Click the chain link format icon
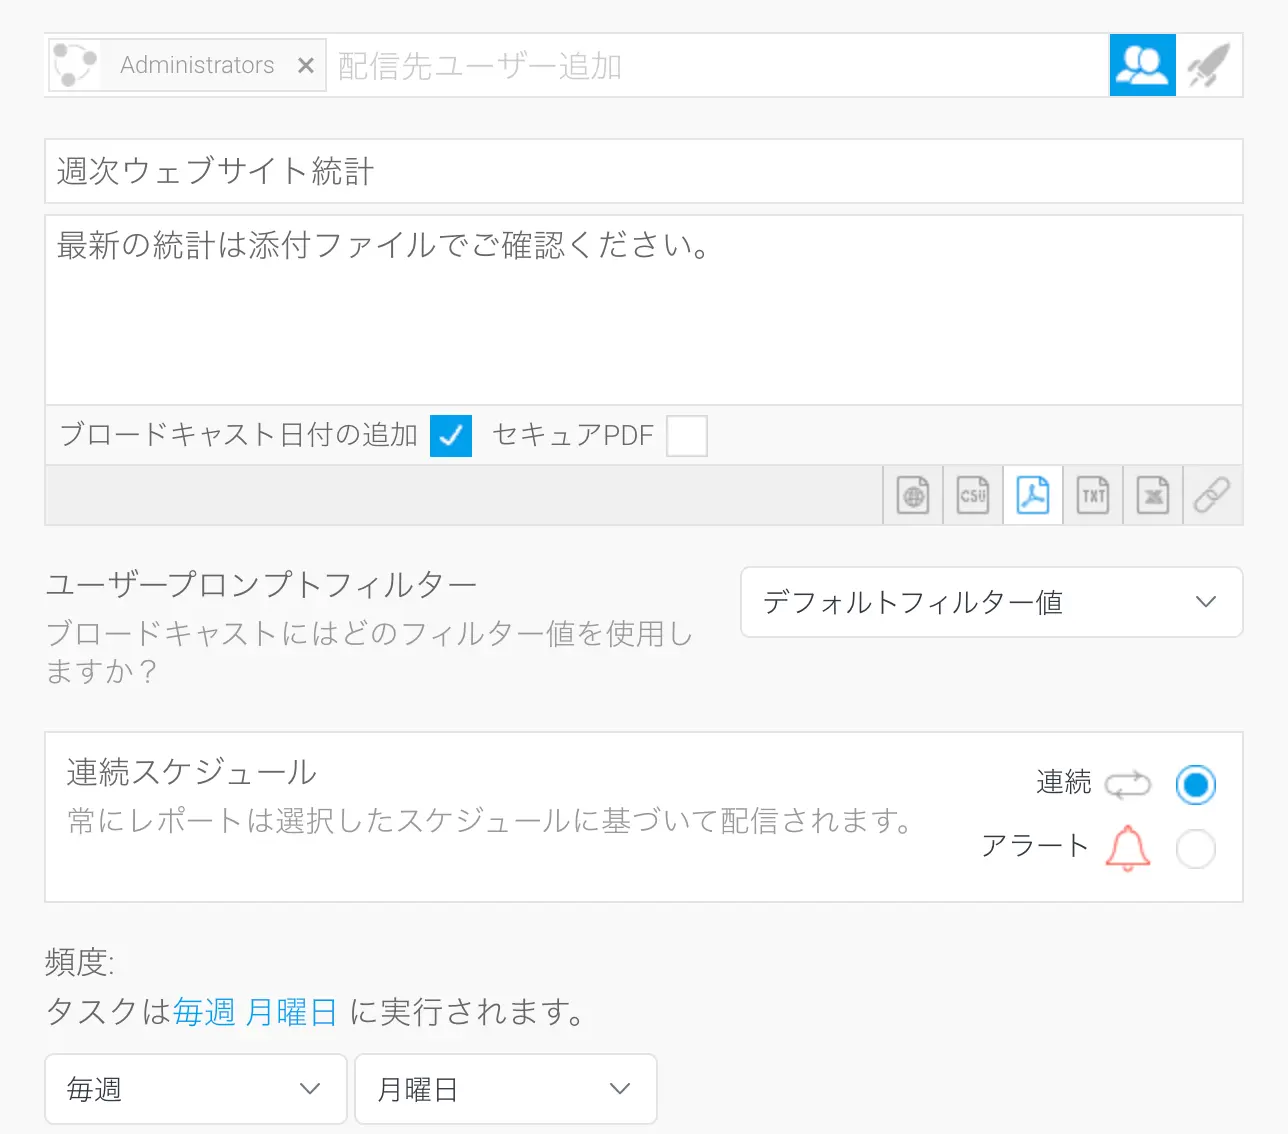This screenshot has height=1134, width=1288. [x=1212, y=495]
